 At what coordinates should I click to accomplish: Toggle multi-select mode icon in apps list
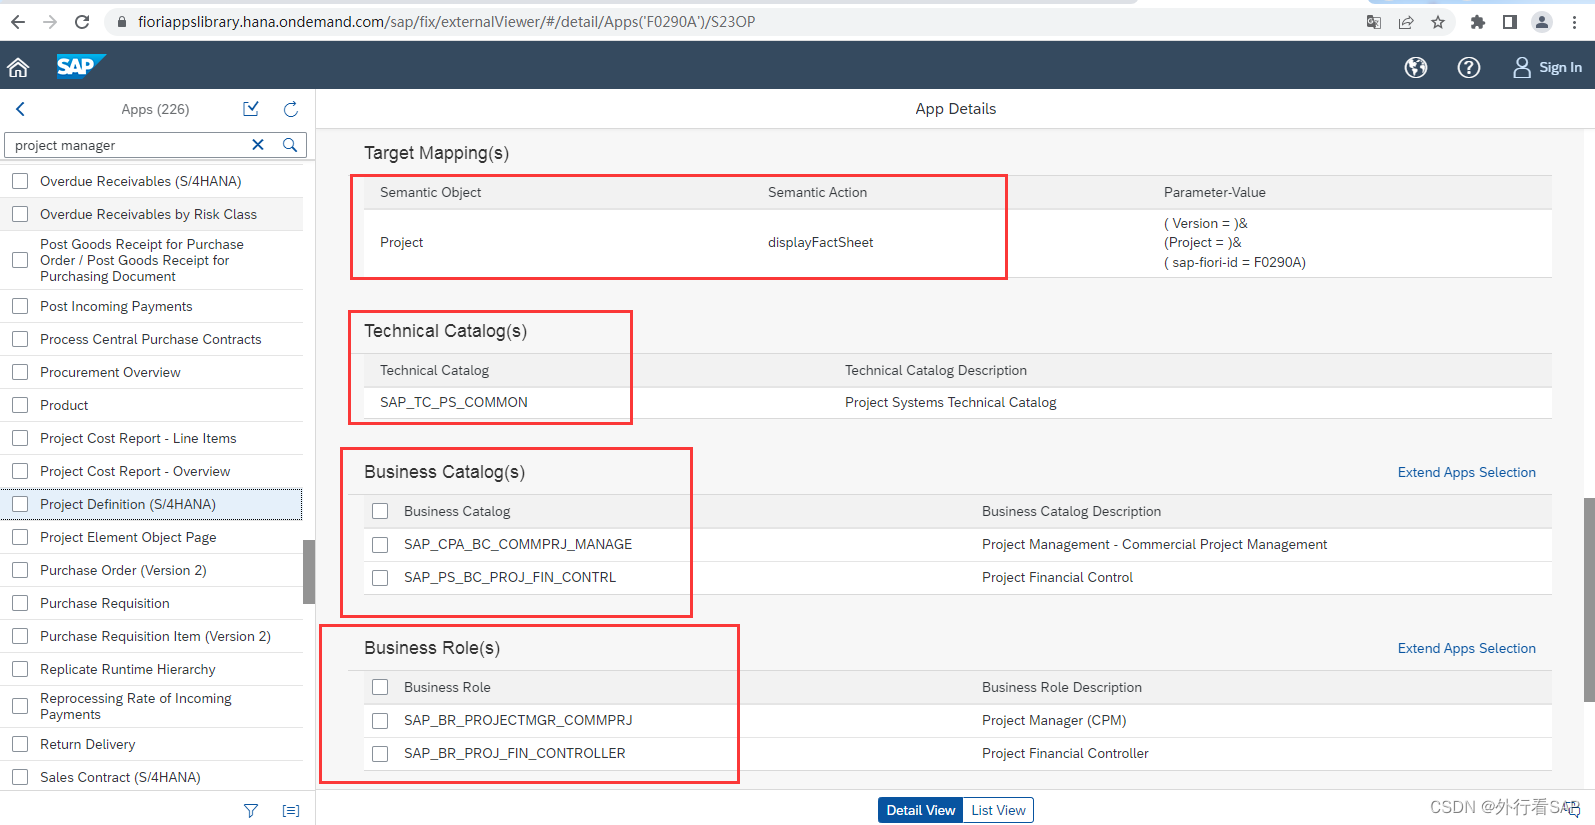tap(251, 109)
